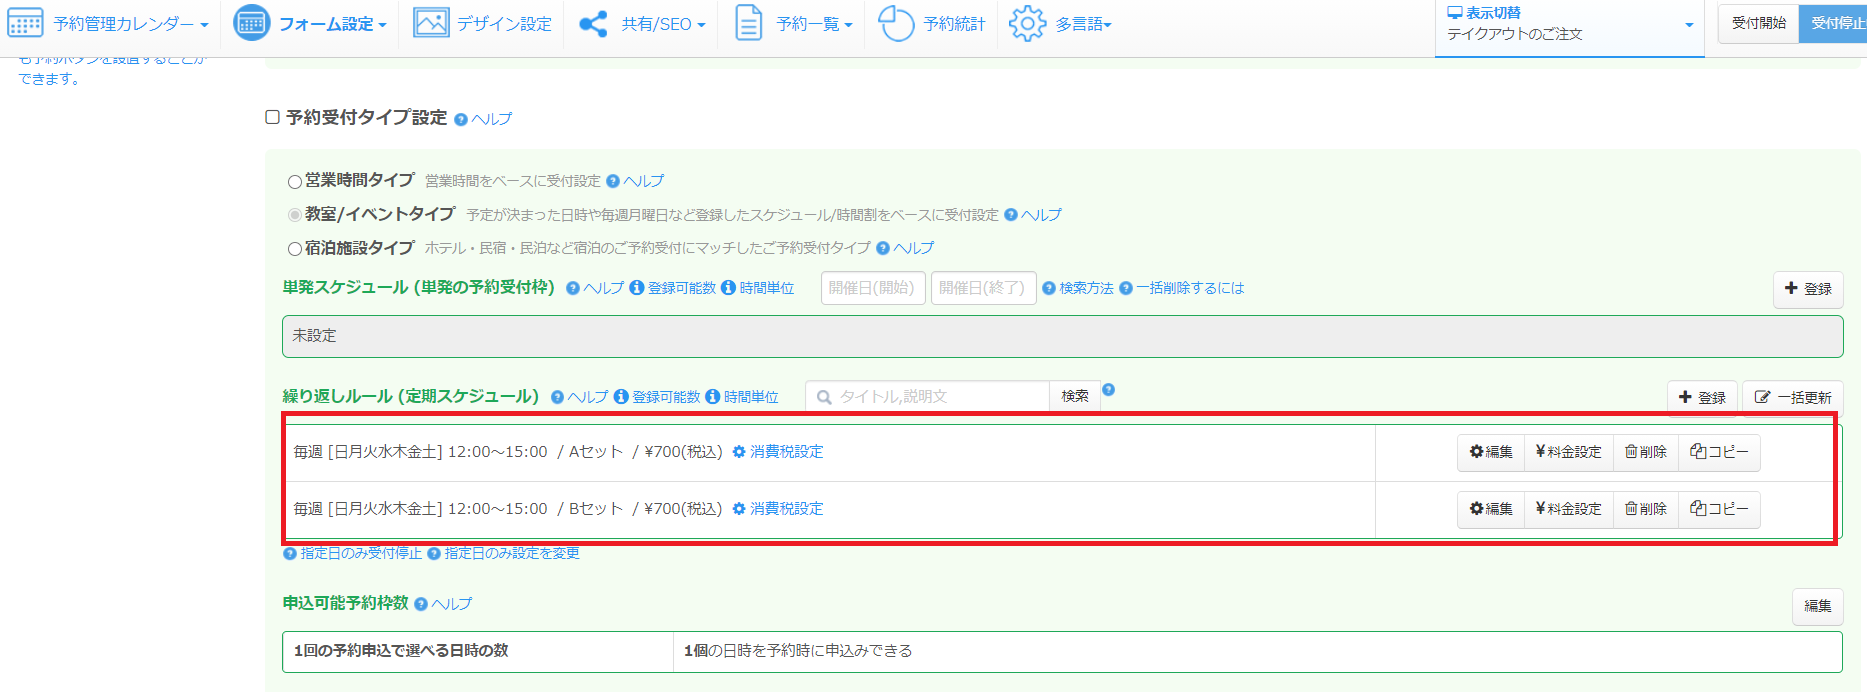Click 登録 button for 単発スケジュール
The image size is (1867, 692).
click(x=1808, y=289)
